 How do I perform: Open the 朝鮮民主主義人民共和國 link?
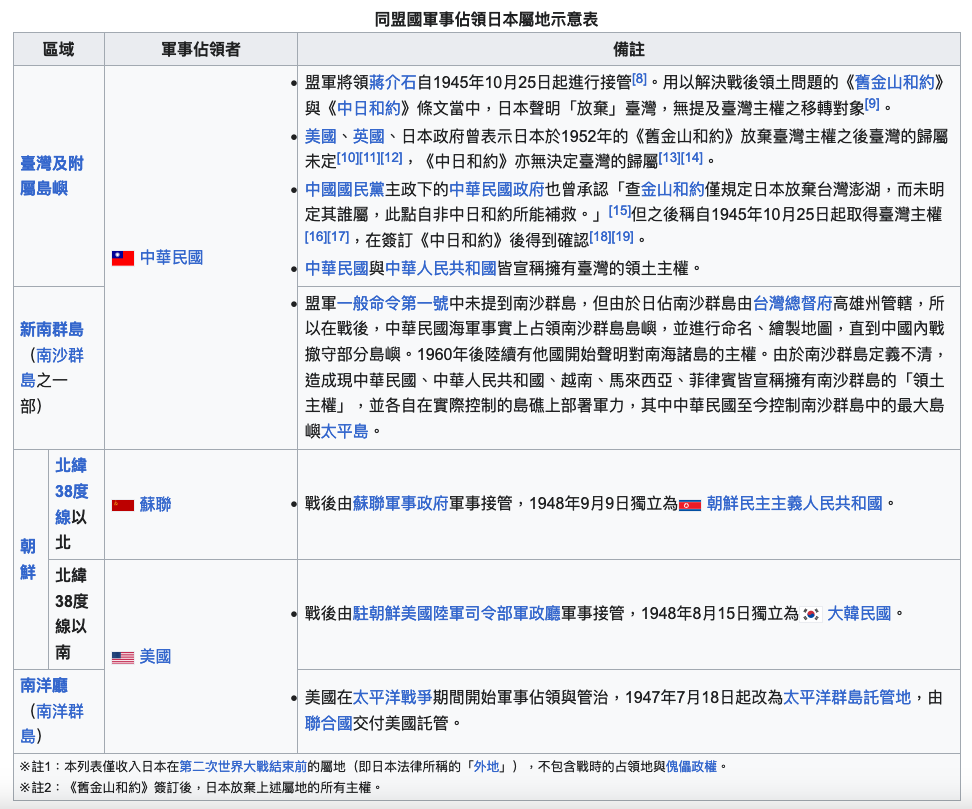[795, 503]
